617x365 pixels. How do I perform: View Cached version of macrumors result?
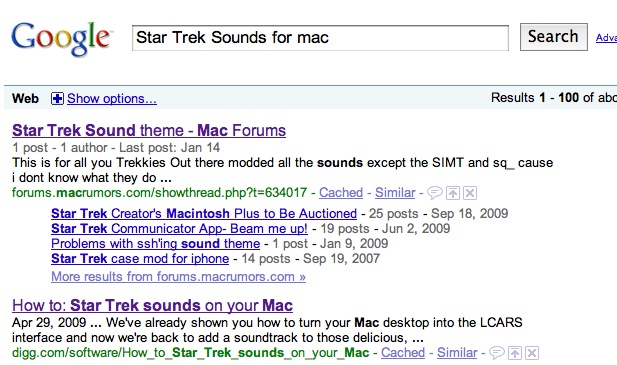click(341, 193)
